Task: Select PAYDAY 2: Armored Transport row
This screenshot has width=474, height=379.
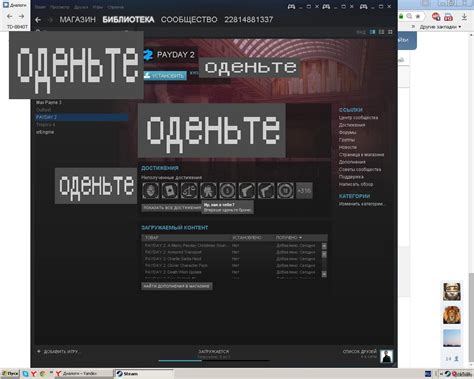Action: (x=231, y=252)
